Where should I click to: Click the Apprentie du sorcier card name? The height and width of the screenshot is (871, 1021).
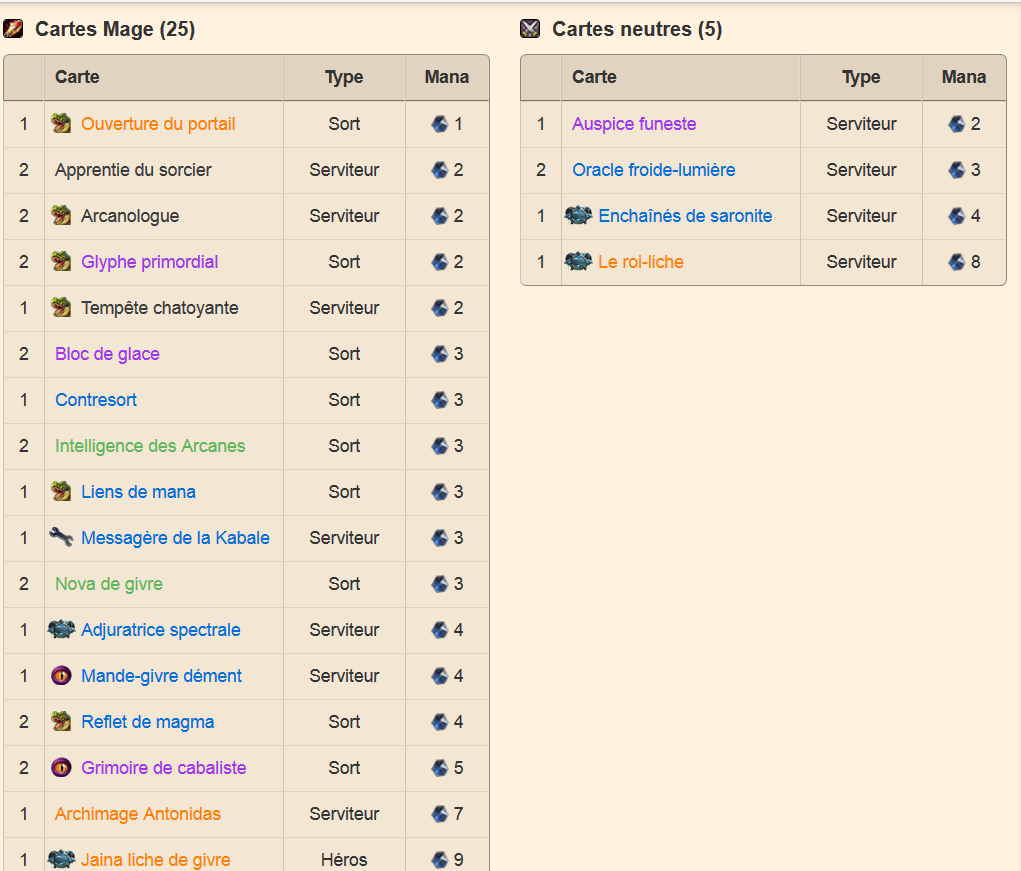[x=133, y=170]
